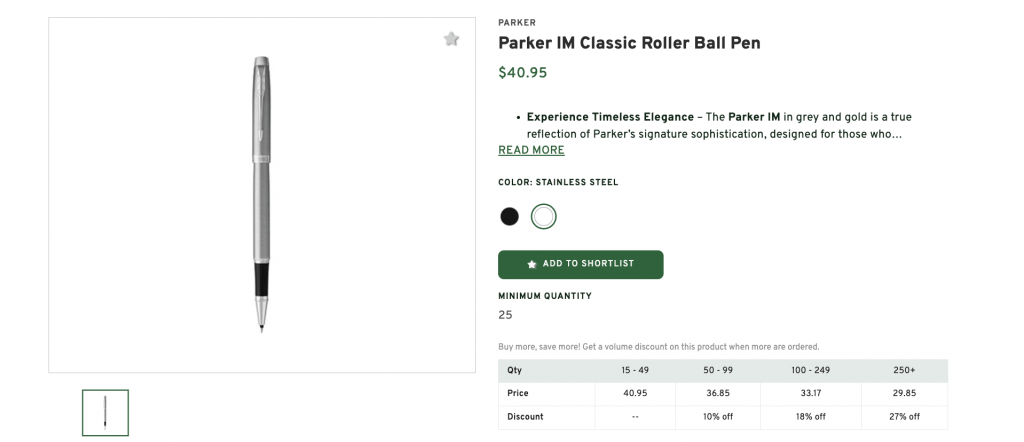Click the minimum quantity value 25

point(505,315)
